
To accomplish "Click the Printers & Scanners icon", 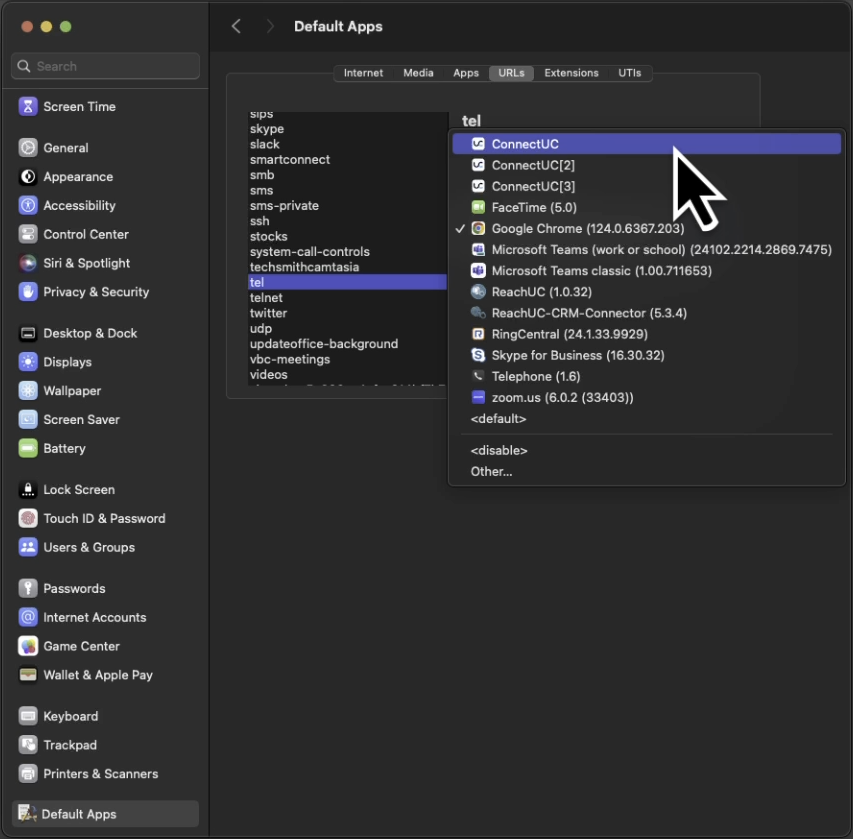I will pyautogui.click(x=28, y=774).
